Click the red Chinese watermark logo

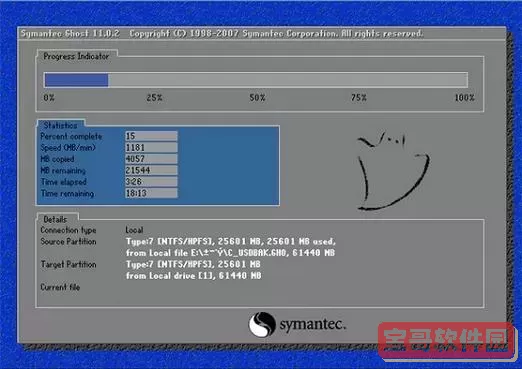click(446, 342)
